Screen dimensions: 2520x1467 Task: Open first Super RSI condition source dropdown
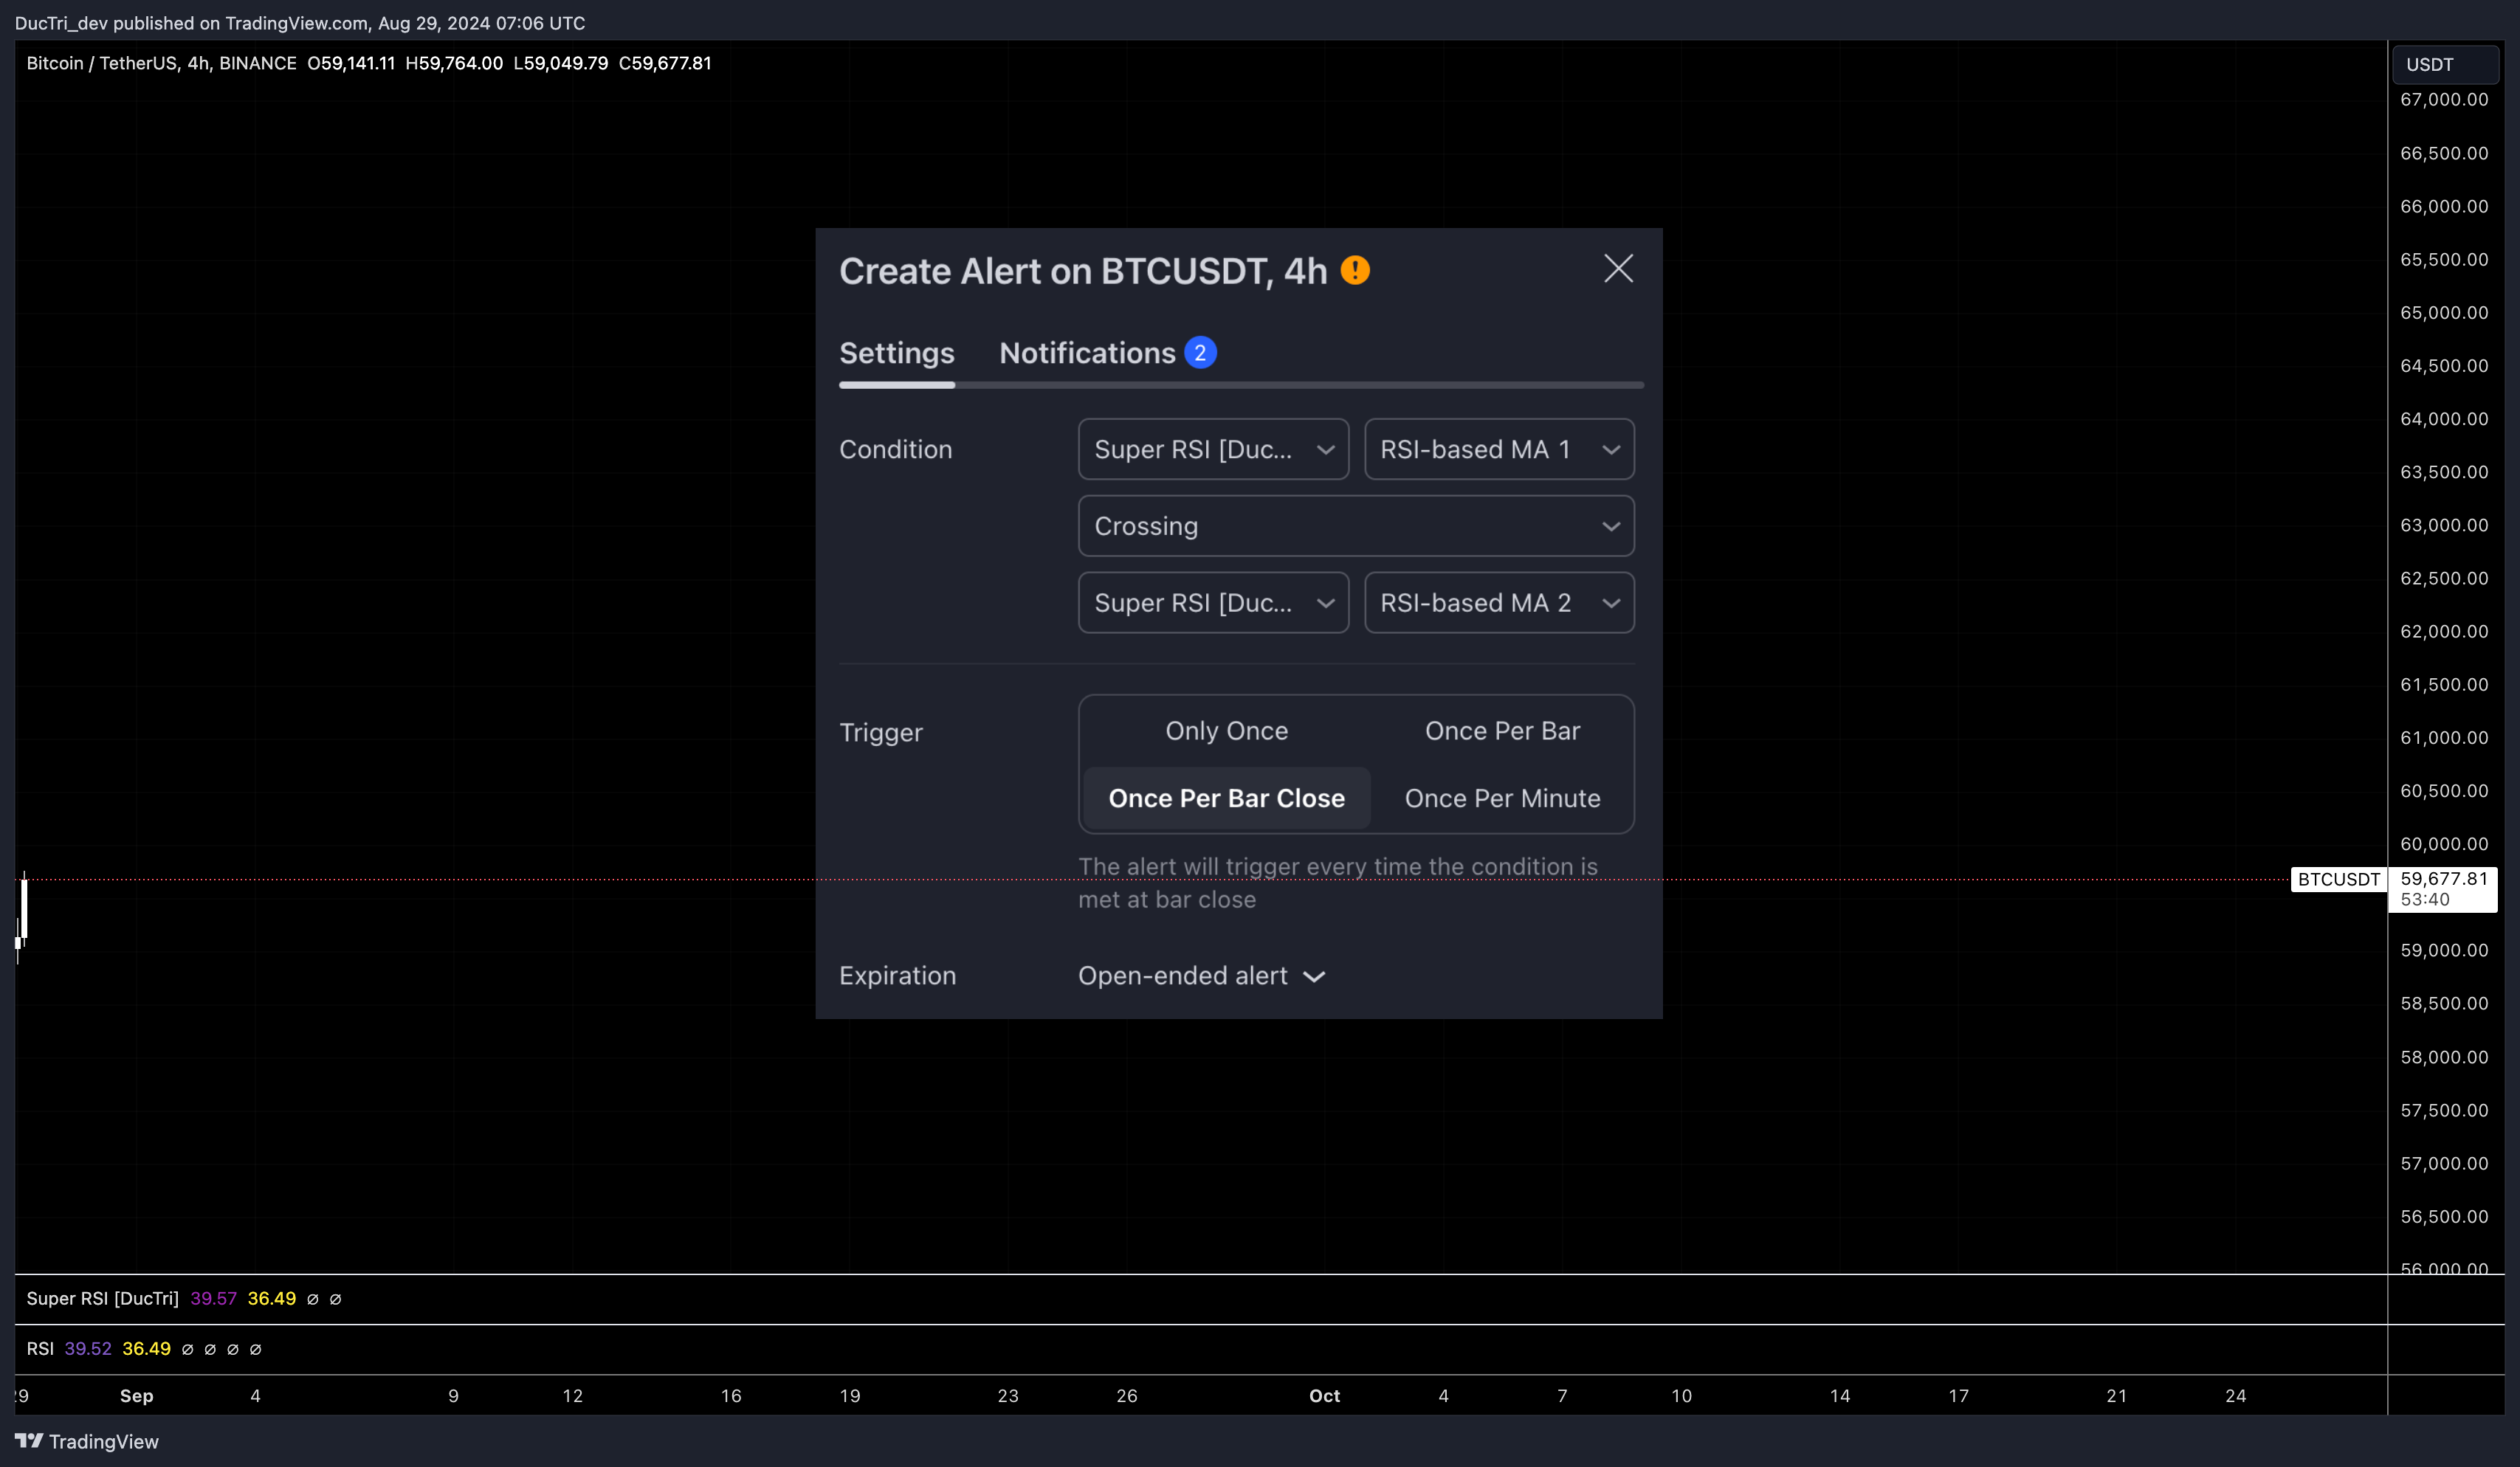click(1213, 449)
